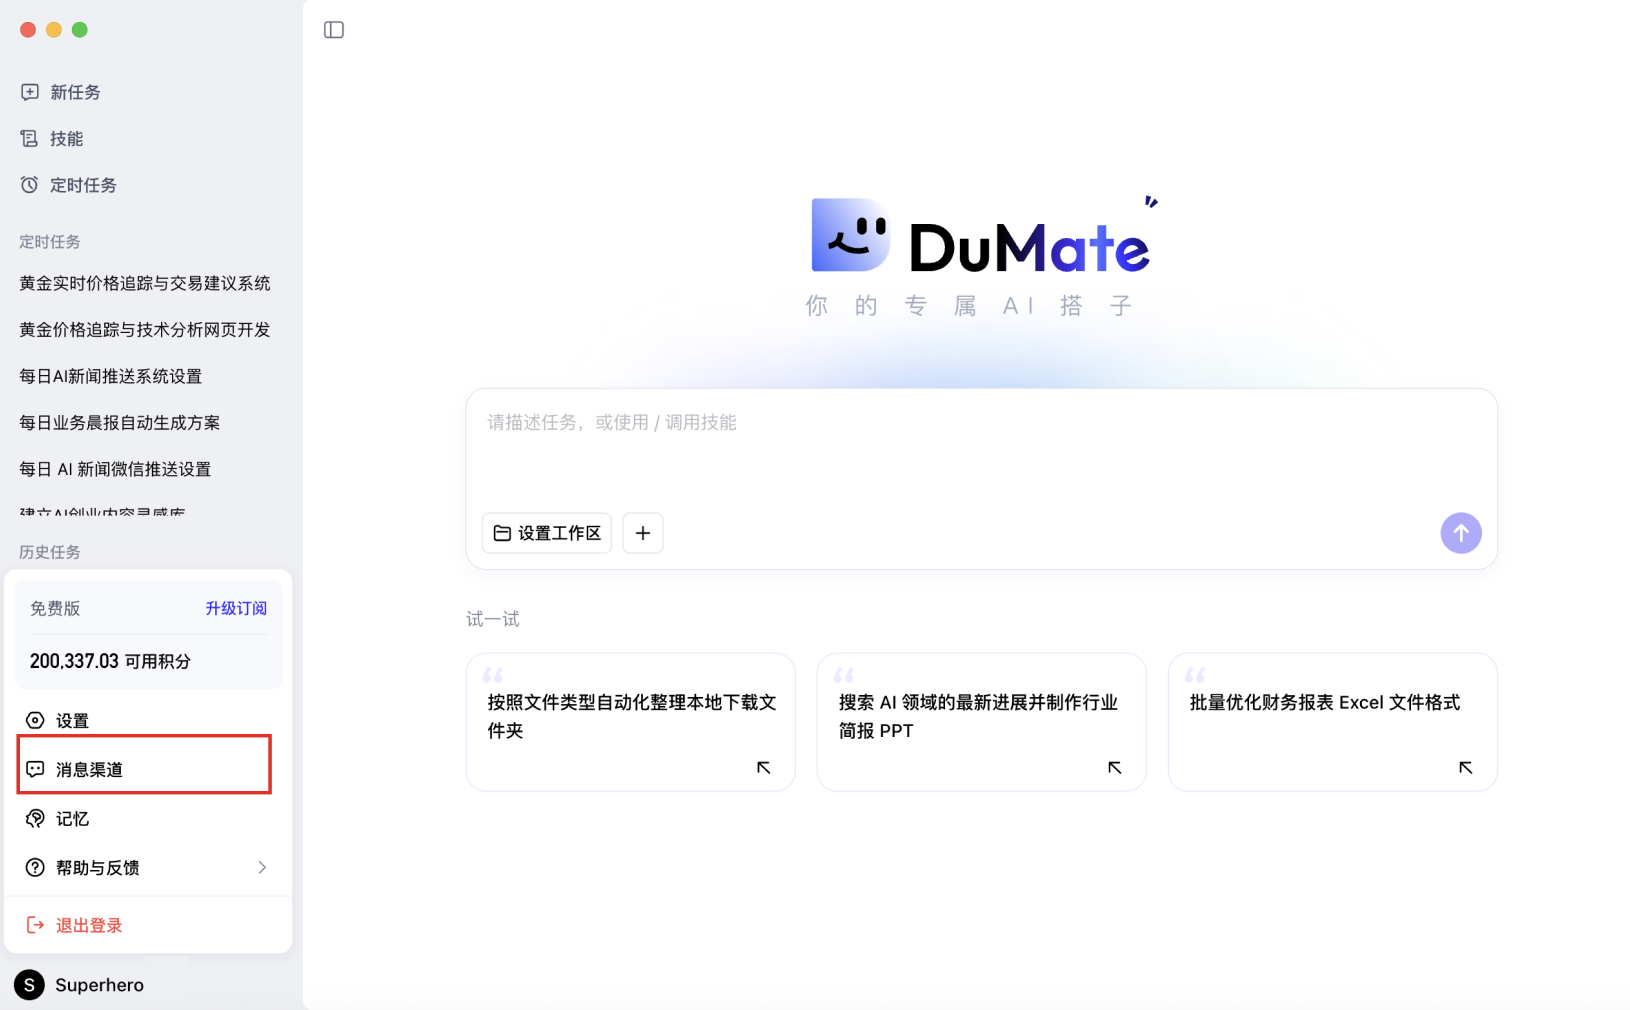Open the 按照文件类型自动化整理本地下载文件夹 card arrow

point(763,768)
